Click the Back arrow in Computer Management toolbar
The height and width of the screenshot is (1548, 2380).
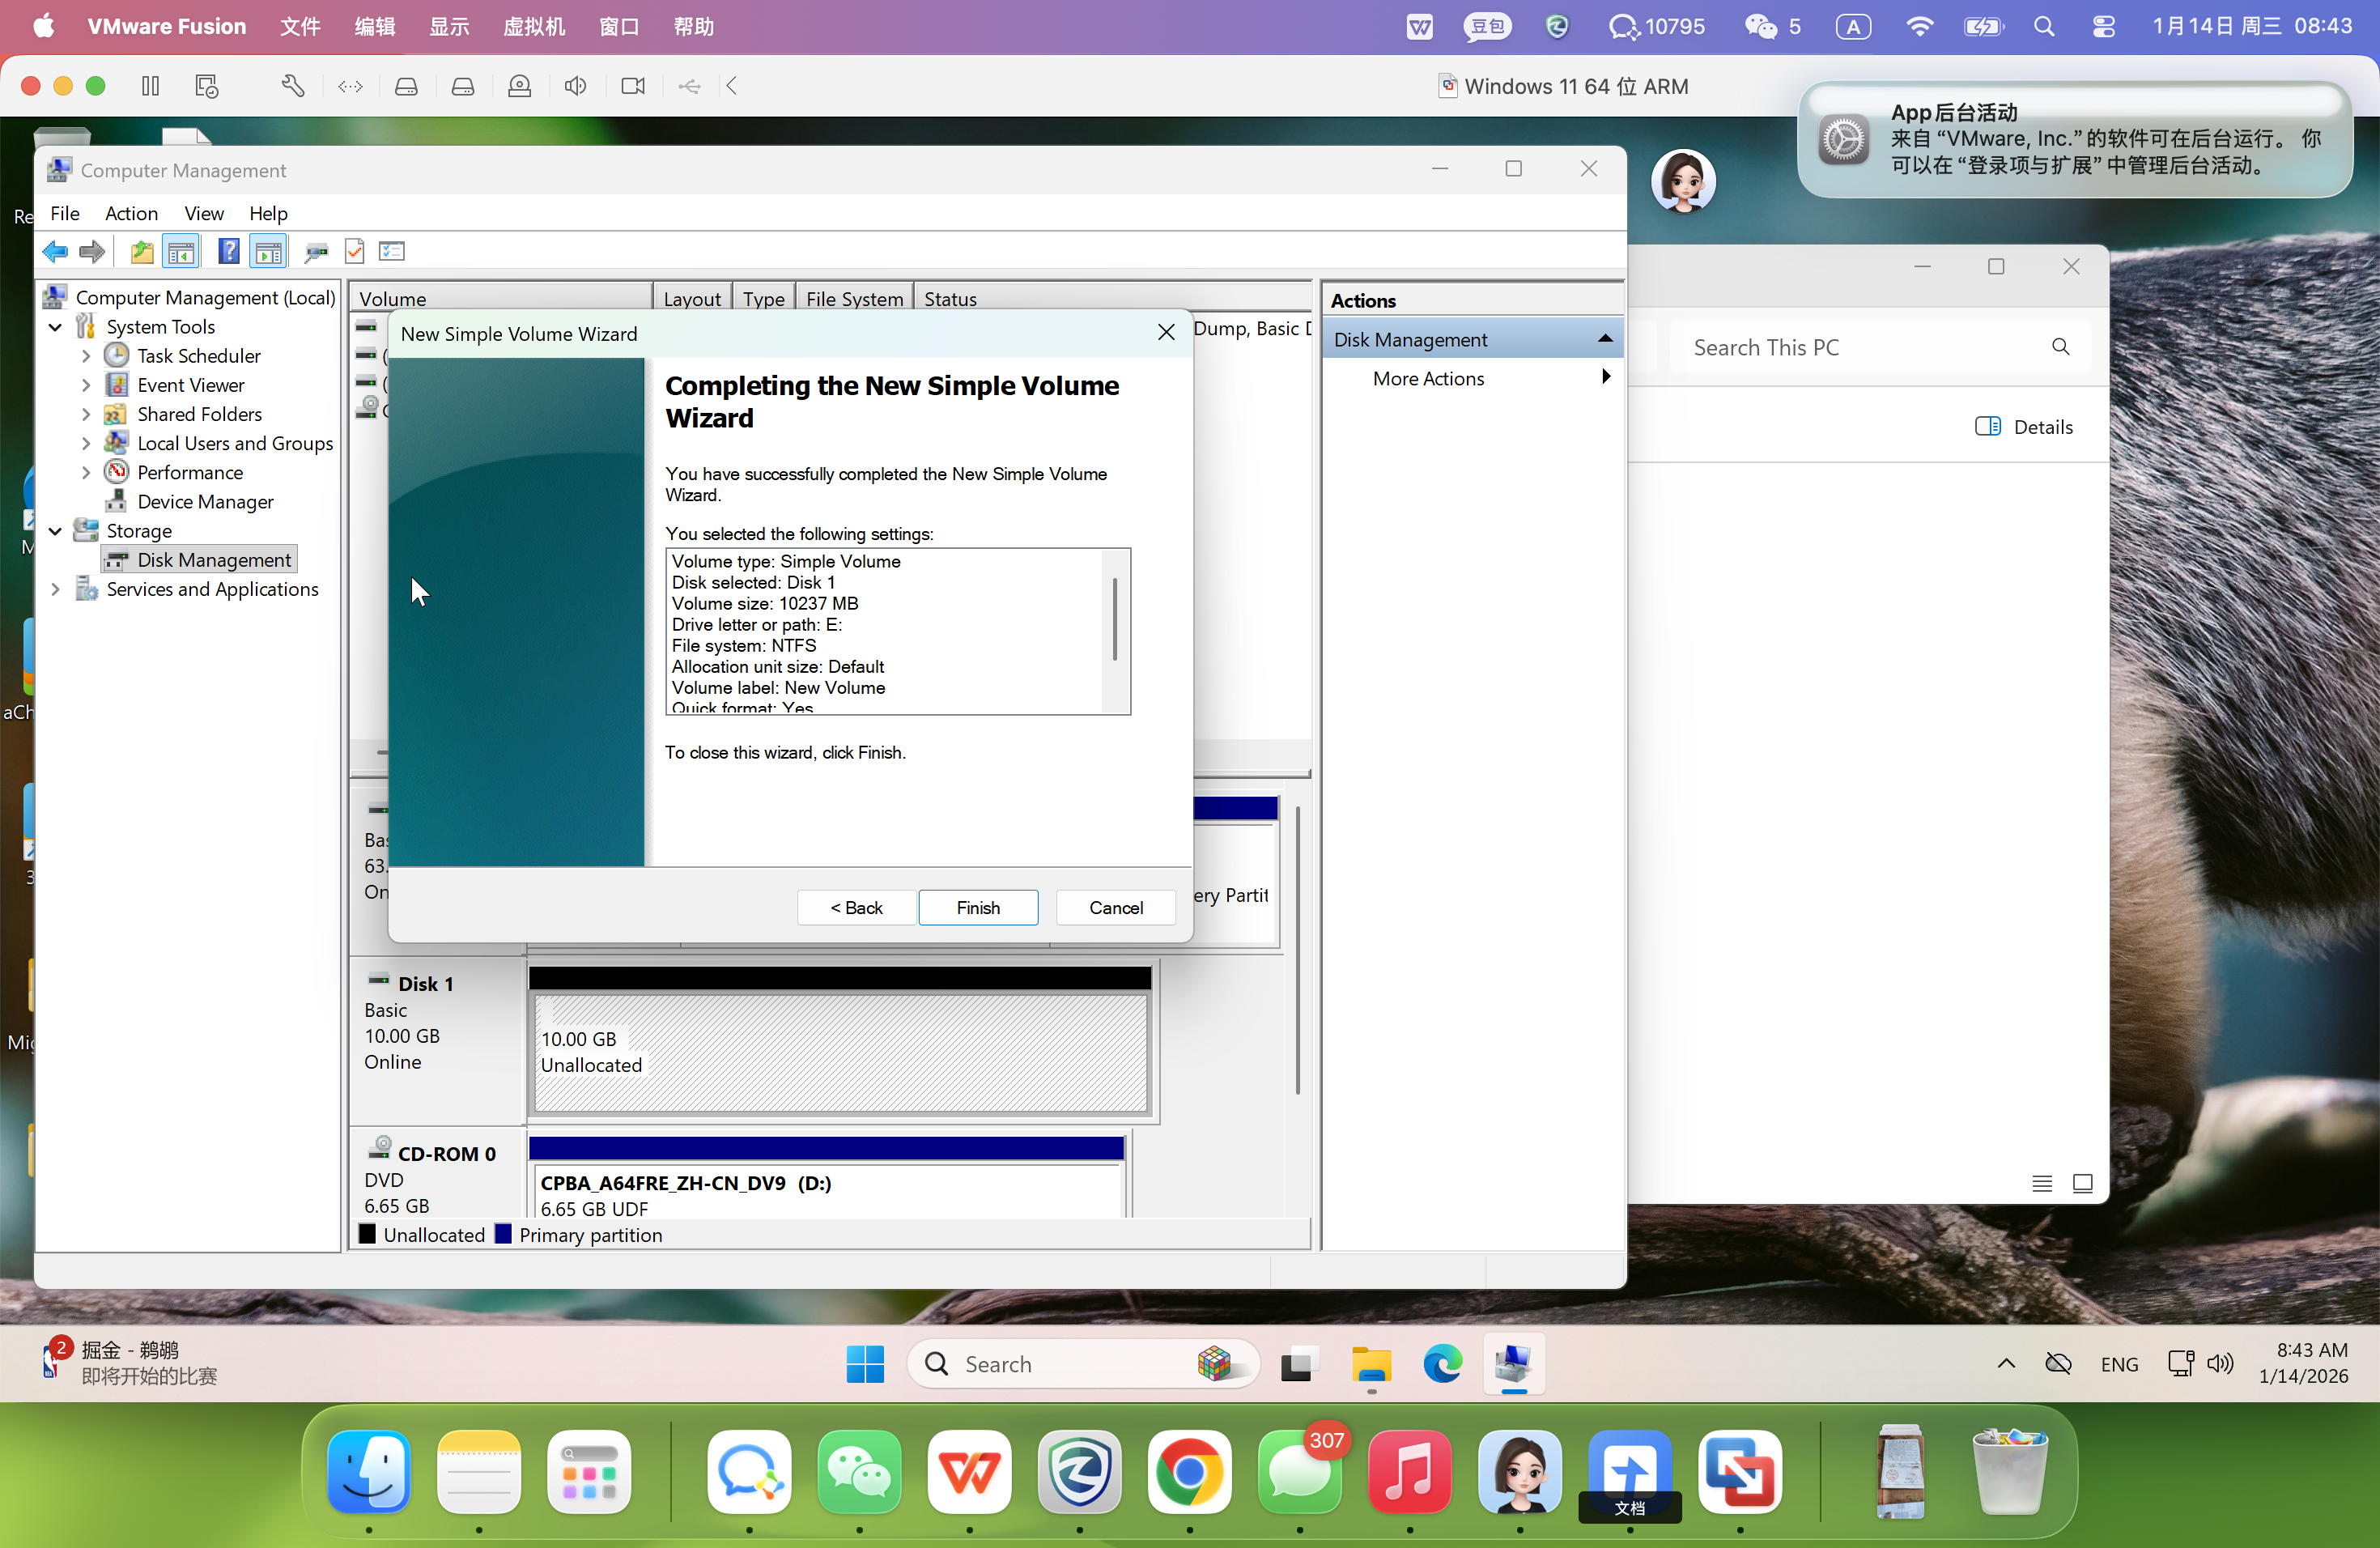point(55,252)
